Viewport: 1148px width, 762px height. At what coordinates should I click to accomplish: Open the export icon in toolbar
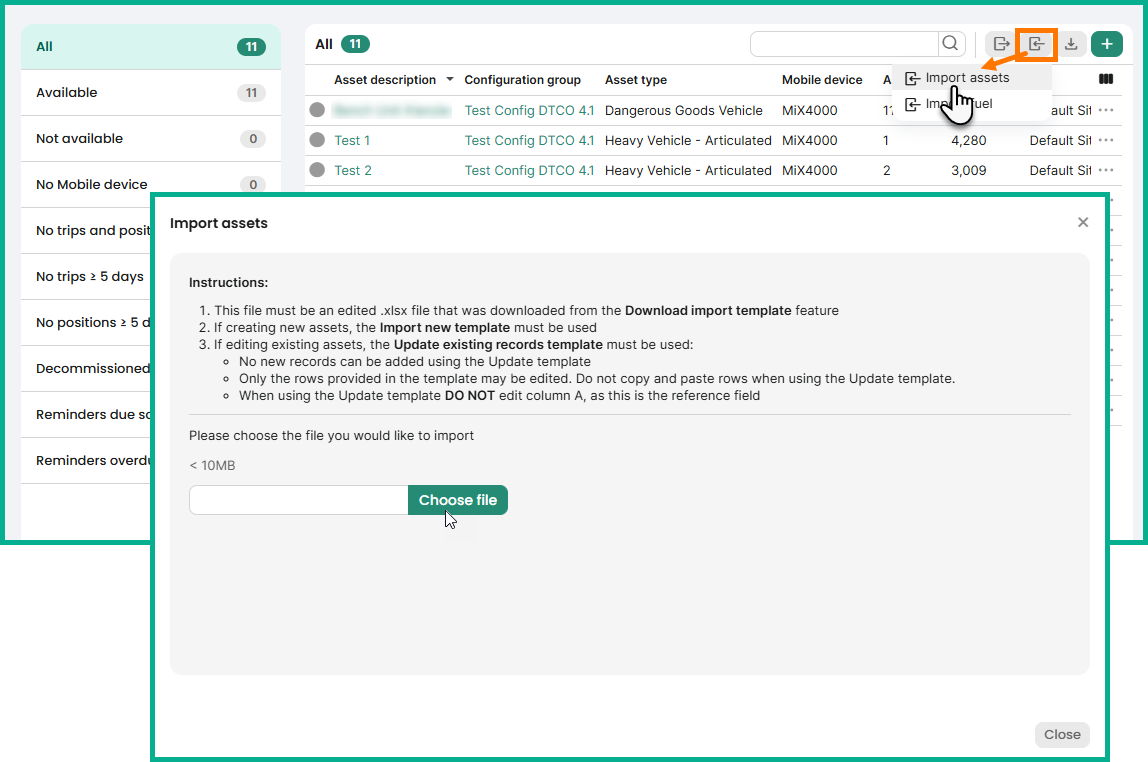click(x=1001, y=44)
